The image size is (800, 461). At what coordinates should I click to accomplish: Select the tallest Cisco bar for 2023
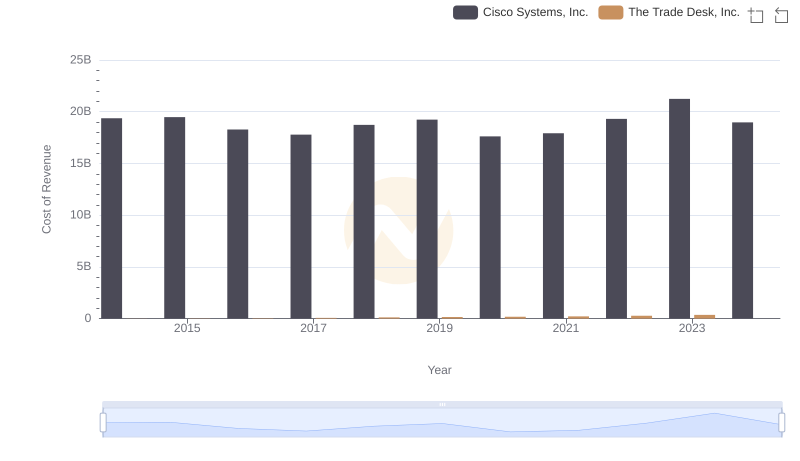point(679,208)
